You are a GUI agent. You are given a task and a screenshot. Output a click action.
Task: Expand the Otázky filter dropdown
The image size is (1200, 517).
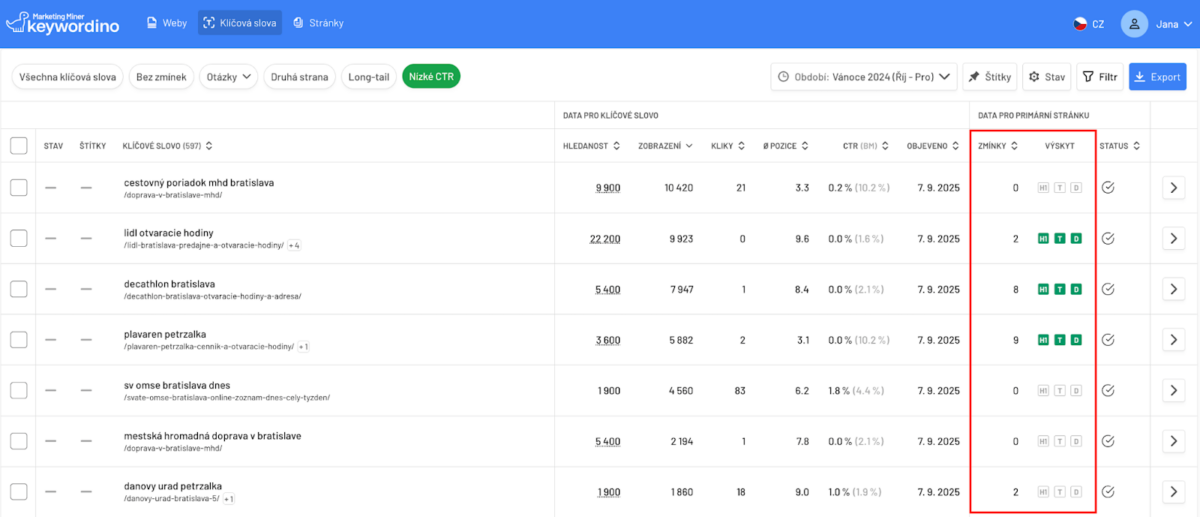[229, 77]
